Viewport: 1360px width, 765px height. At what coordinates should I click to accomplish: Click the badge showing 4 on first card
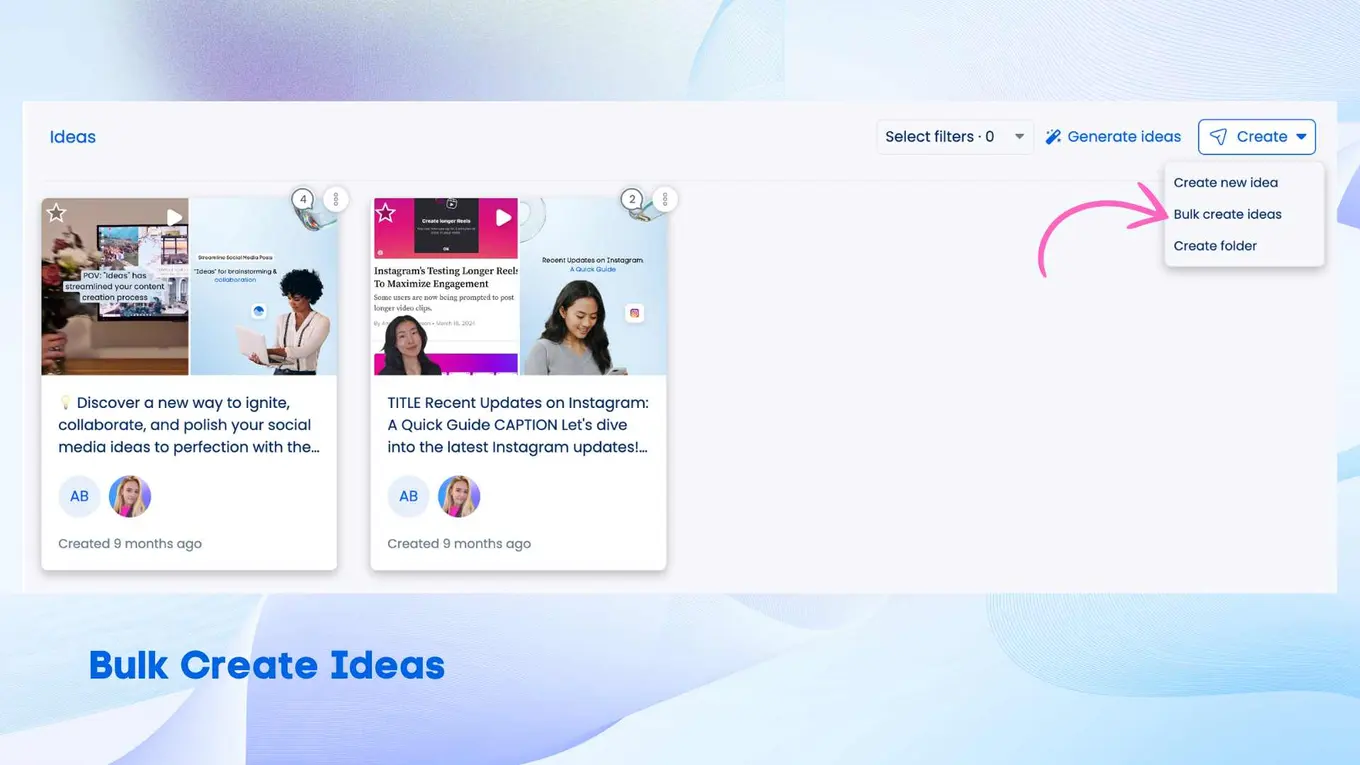(303, 199)
